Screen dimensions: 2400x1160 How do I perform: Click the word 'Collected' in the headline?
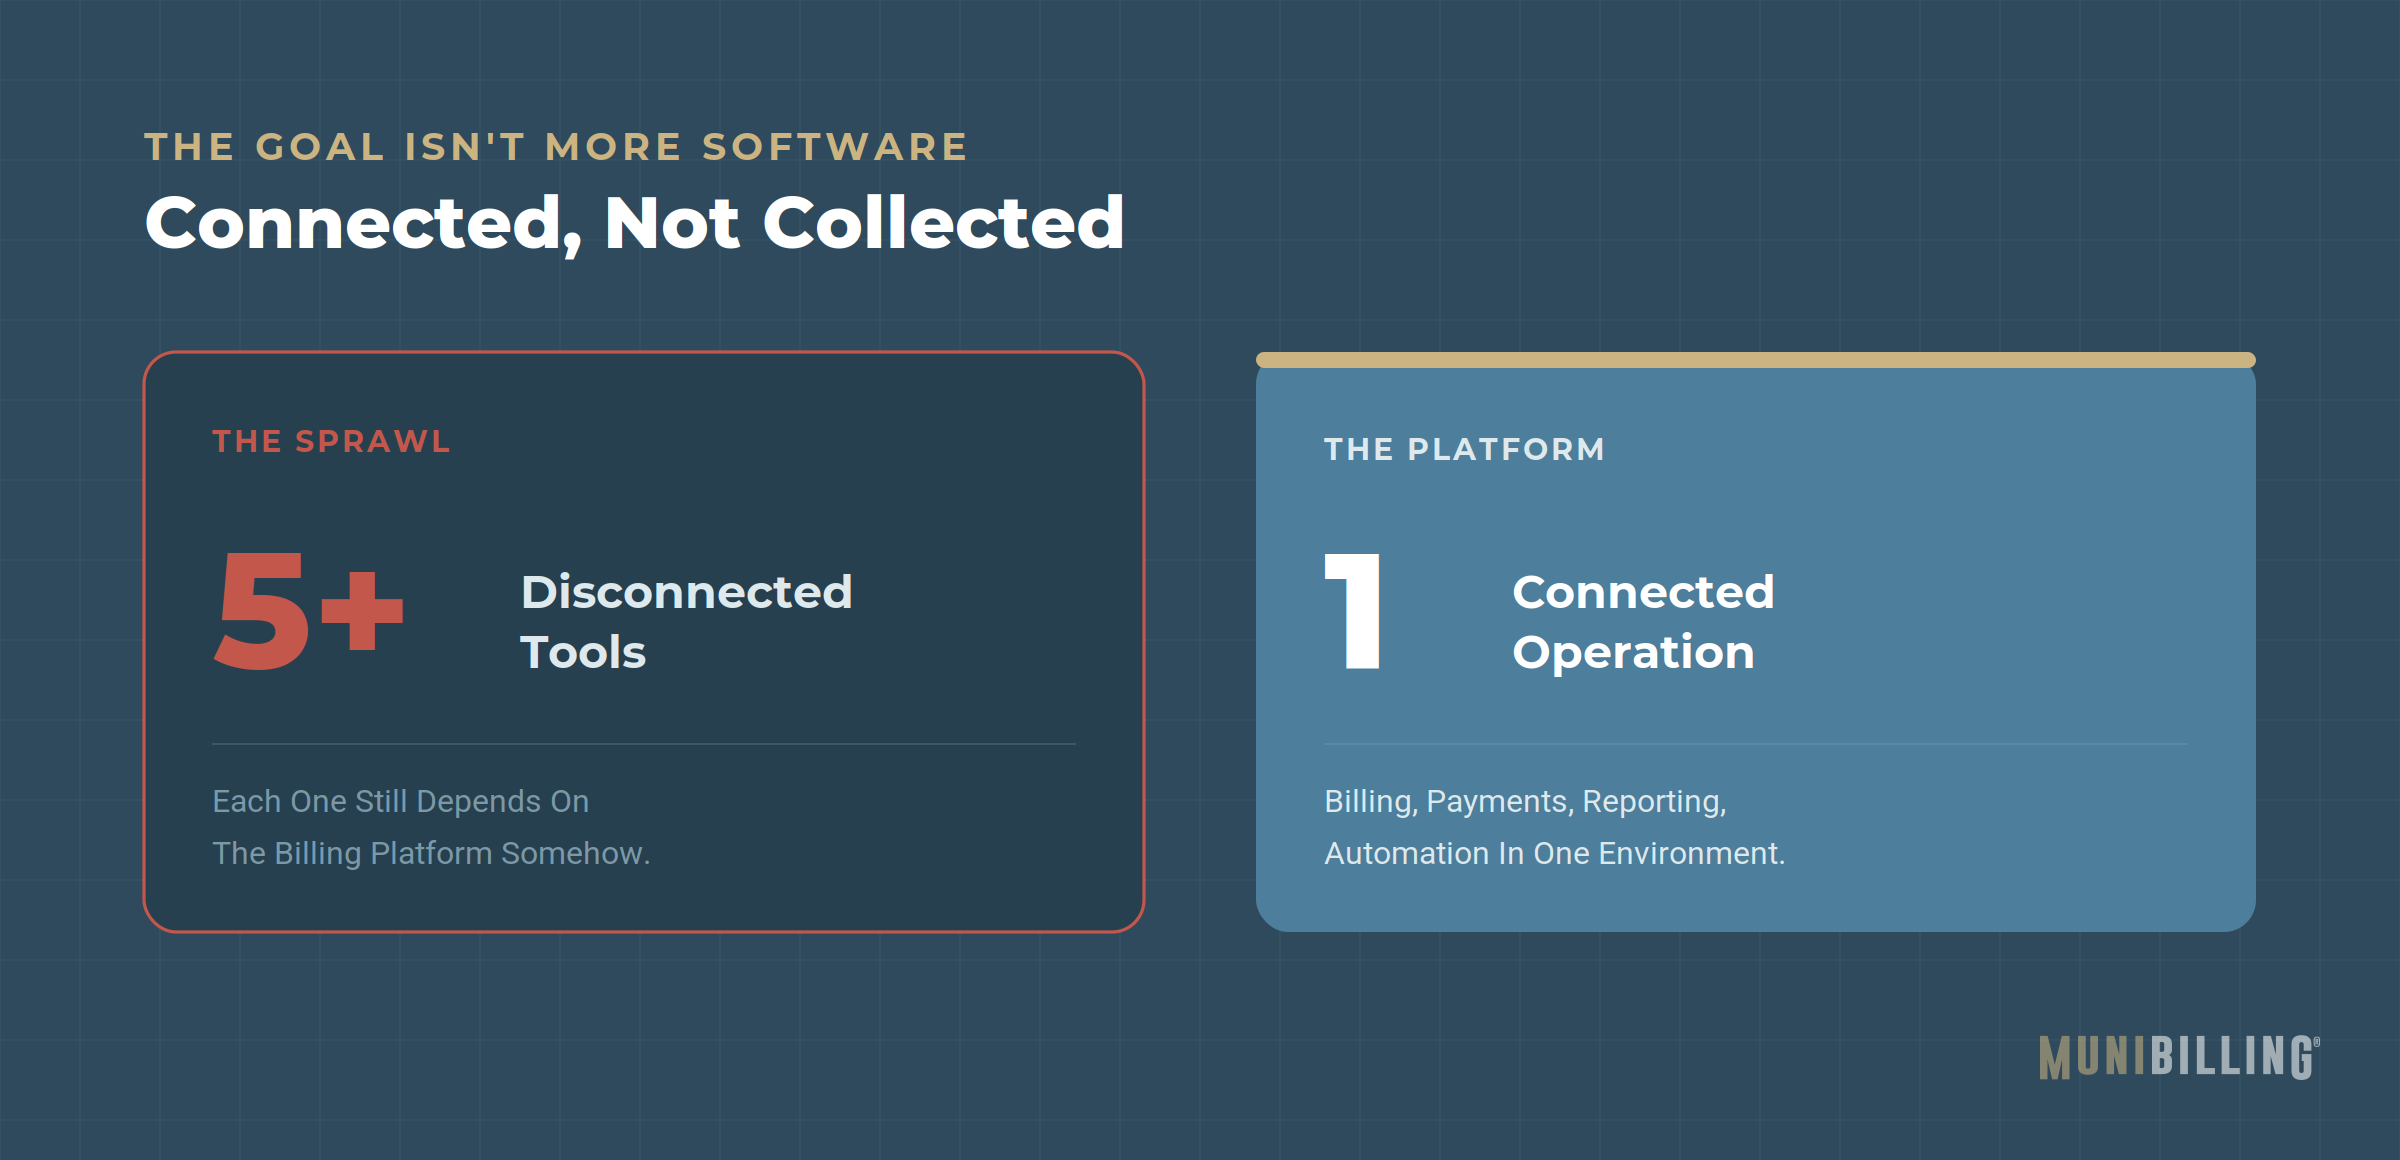point(944,222)
